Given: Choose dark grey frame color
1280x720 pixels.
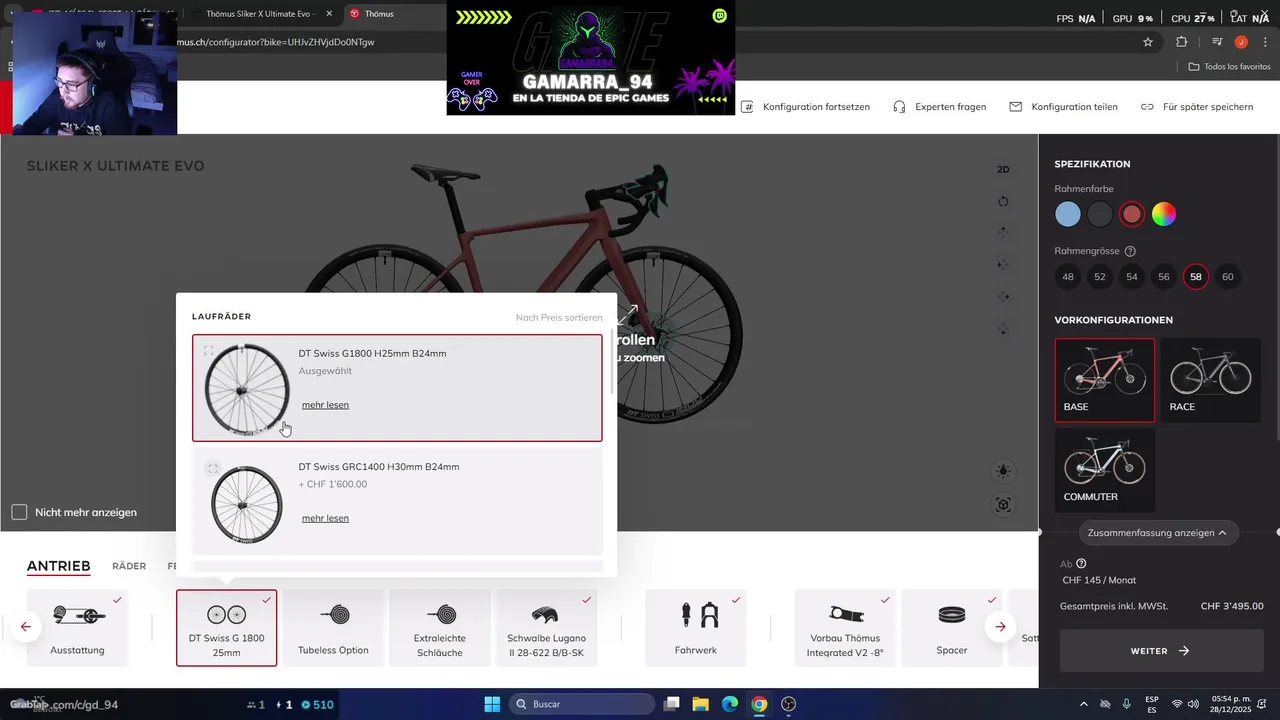Looking at the screenshot, I should (1100, 214).
